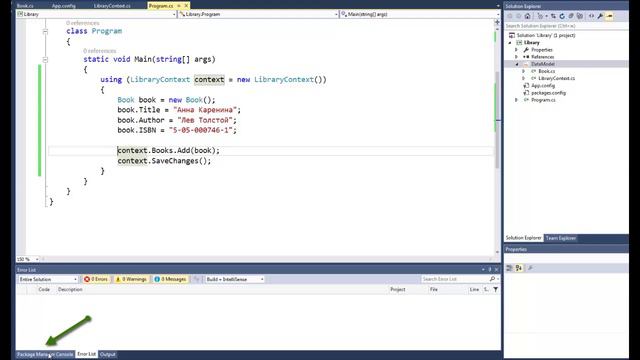Switch to the Solution Explorer bottom tab
The height and width of the screenshot is (360, 640).
(523, 238)
